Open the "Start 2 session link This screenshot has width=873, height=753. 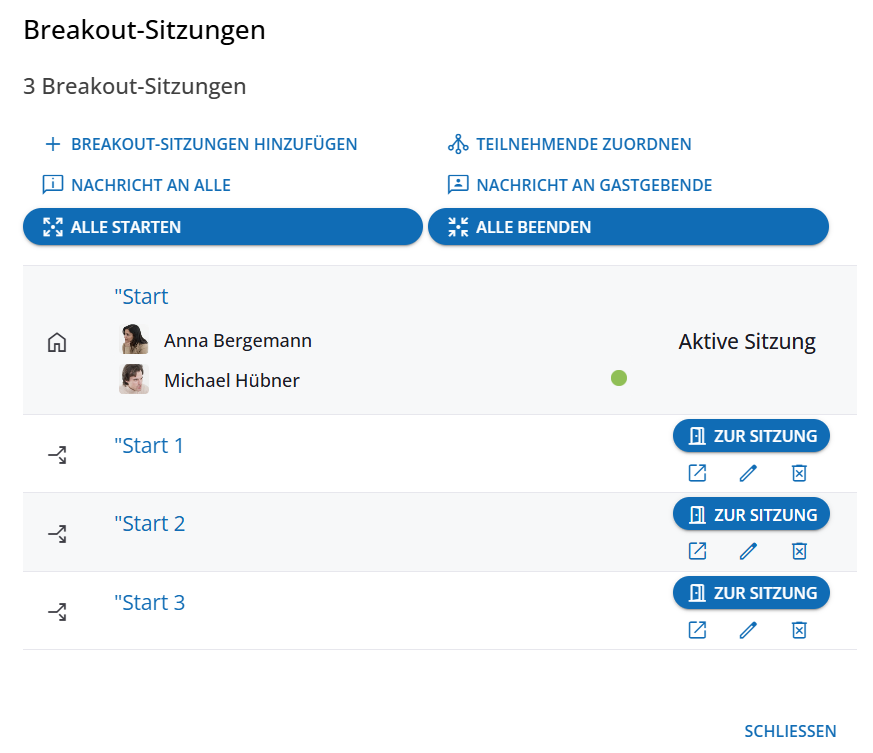pyautogui.click(x=149, y=524)
